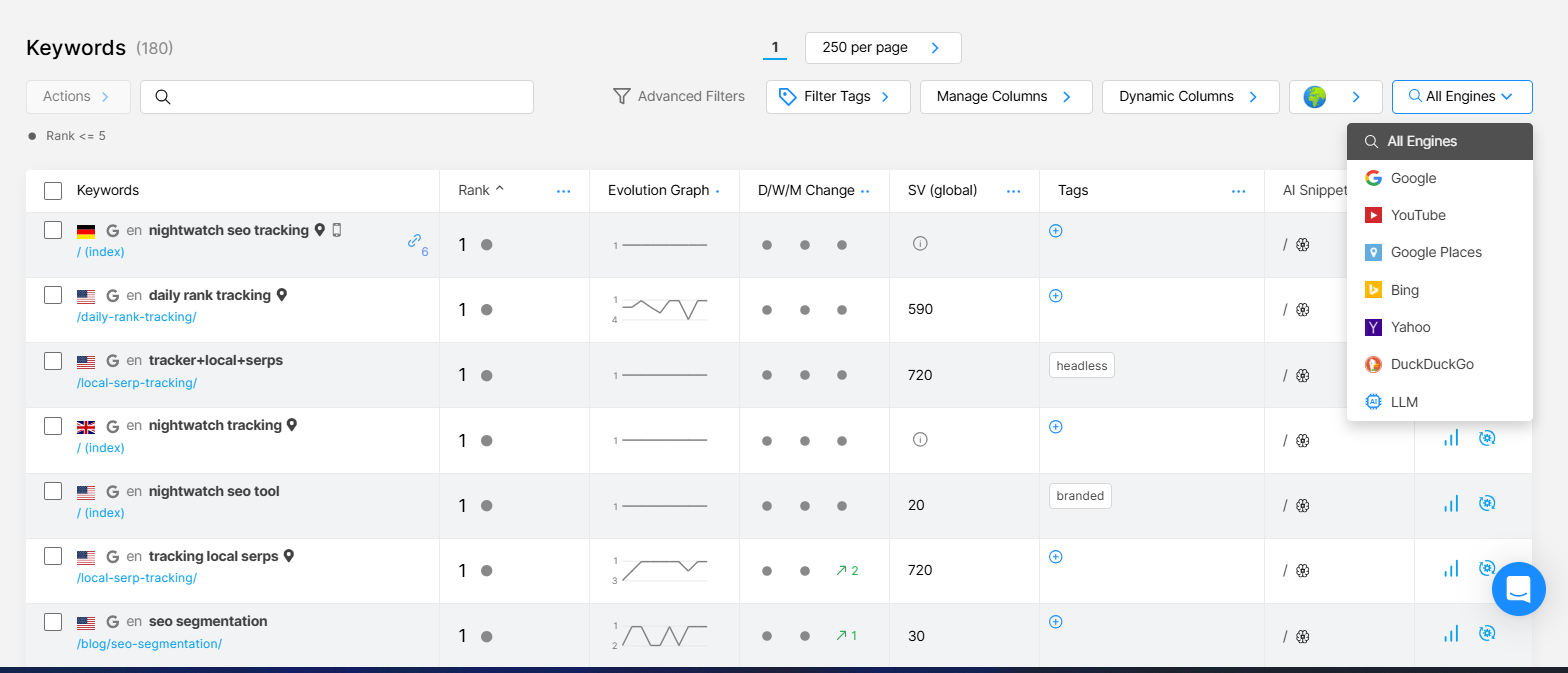Click AI snippet icon in nightwatch seo tool row

pos(1302,505)
